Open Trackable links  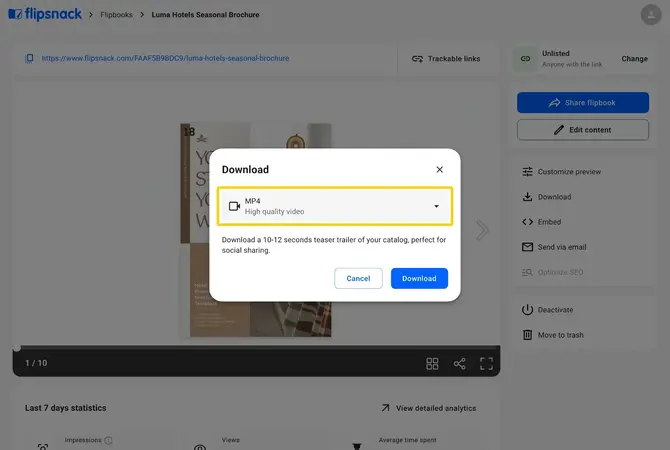coord(446,59)
